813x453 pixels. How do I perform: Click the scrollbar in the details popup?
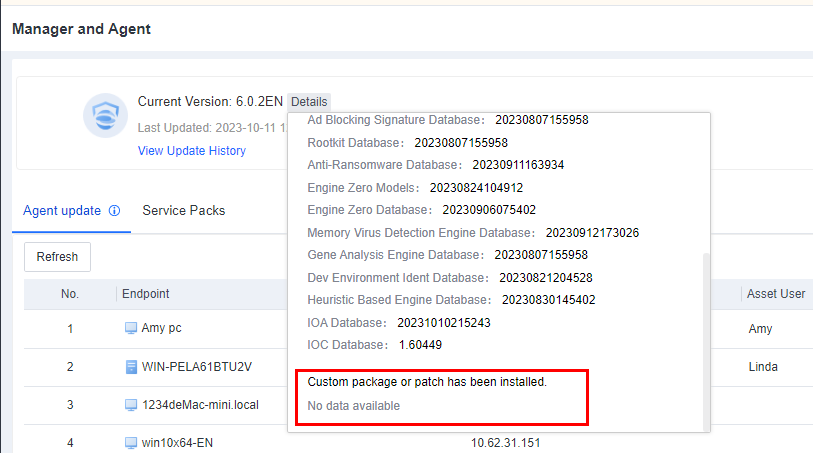coord(705,340)
